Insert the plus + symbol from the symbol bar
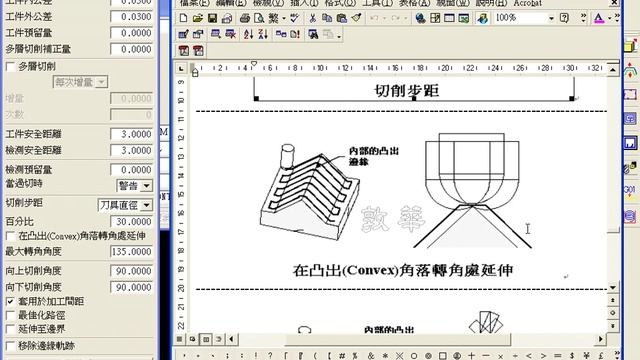This screenshot has width=640, height=360. click(471, 356)
